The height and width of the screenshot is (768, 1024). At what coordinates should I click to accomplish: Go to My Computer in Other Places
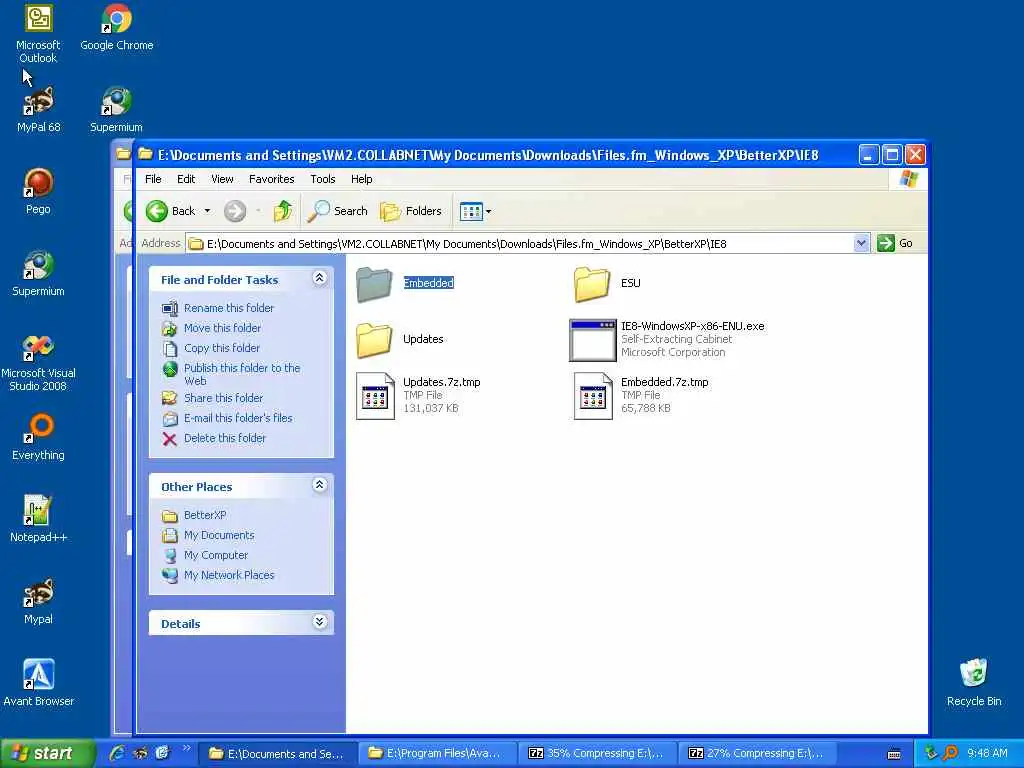pos(216,555)
